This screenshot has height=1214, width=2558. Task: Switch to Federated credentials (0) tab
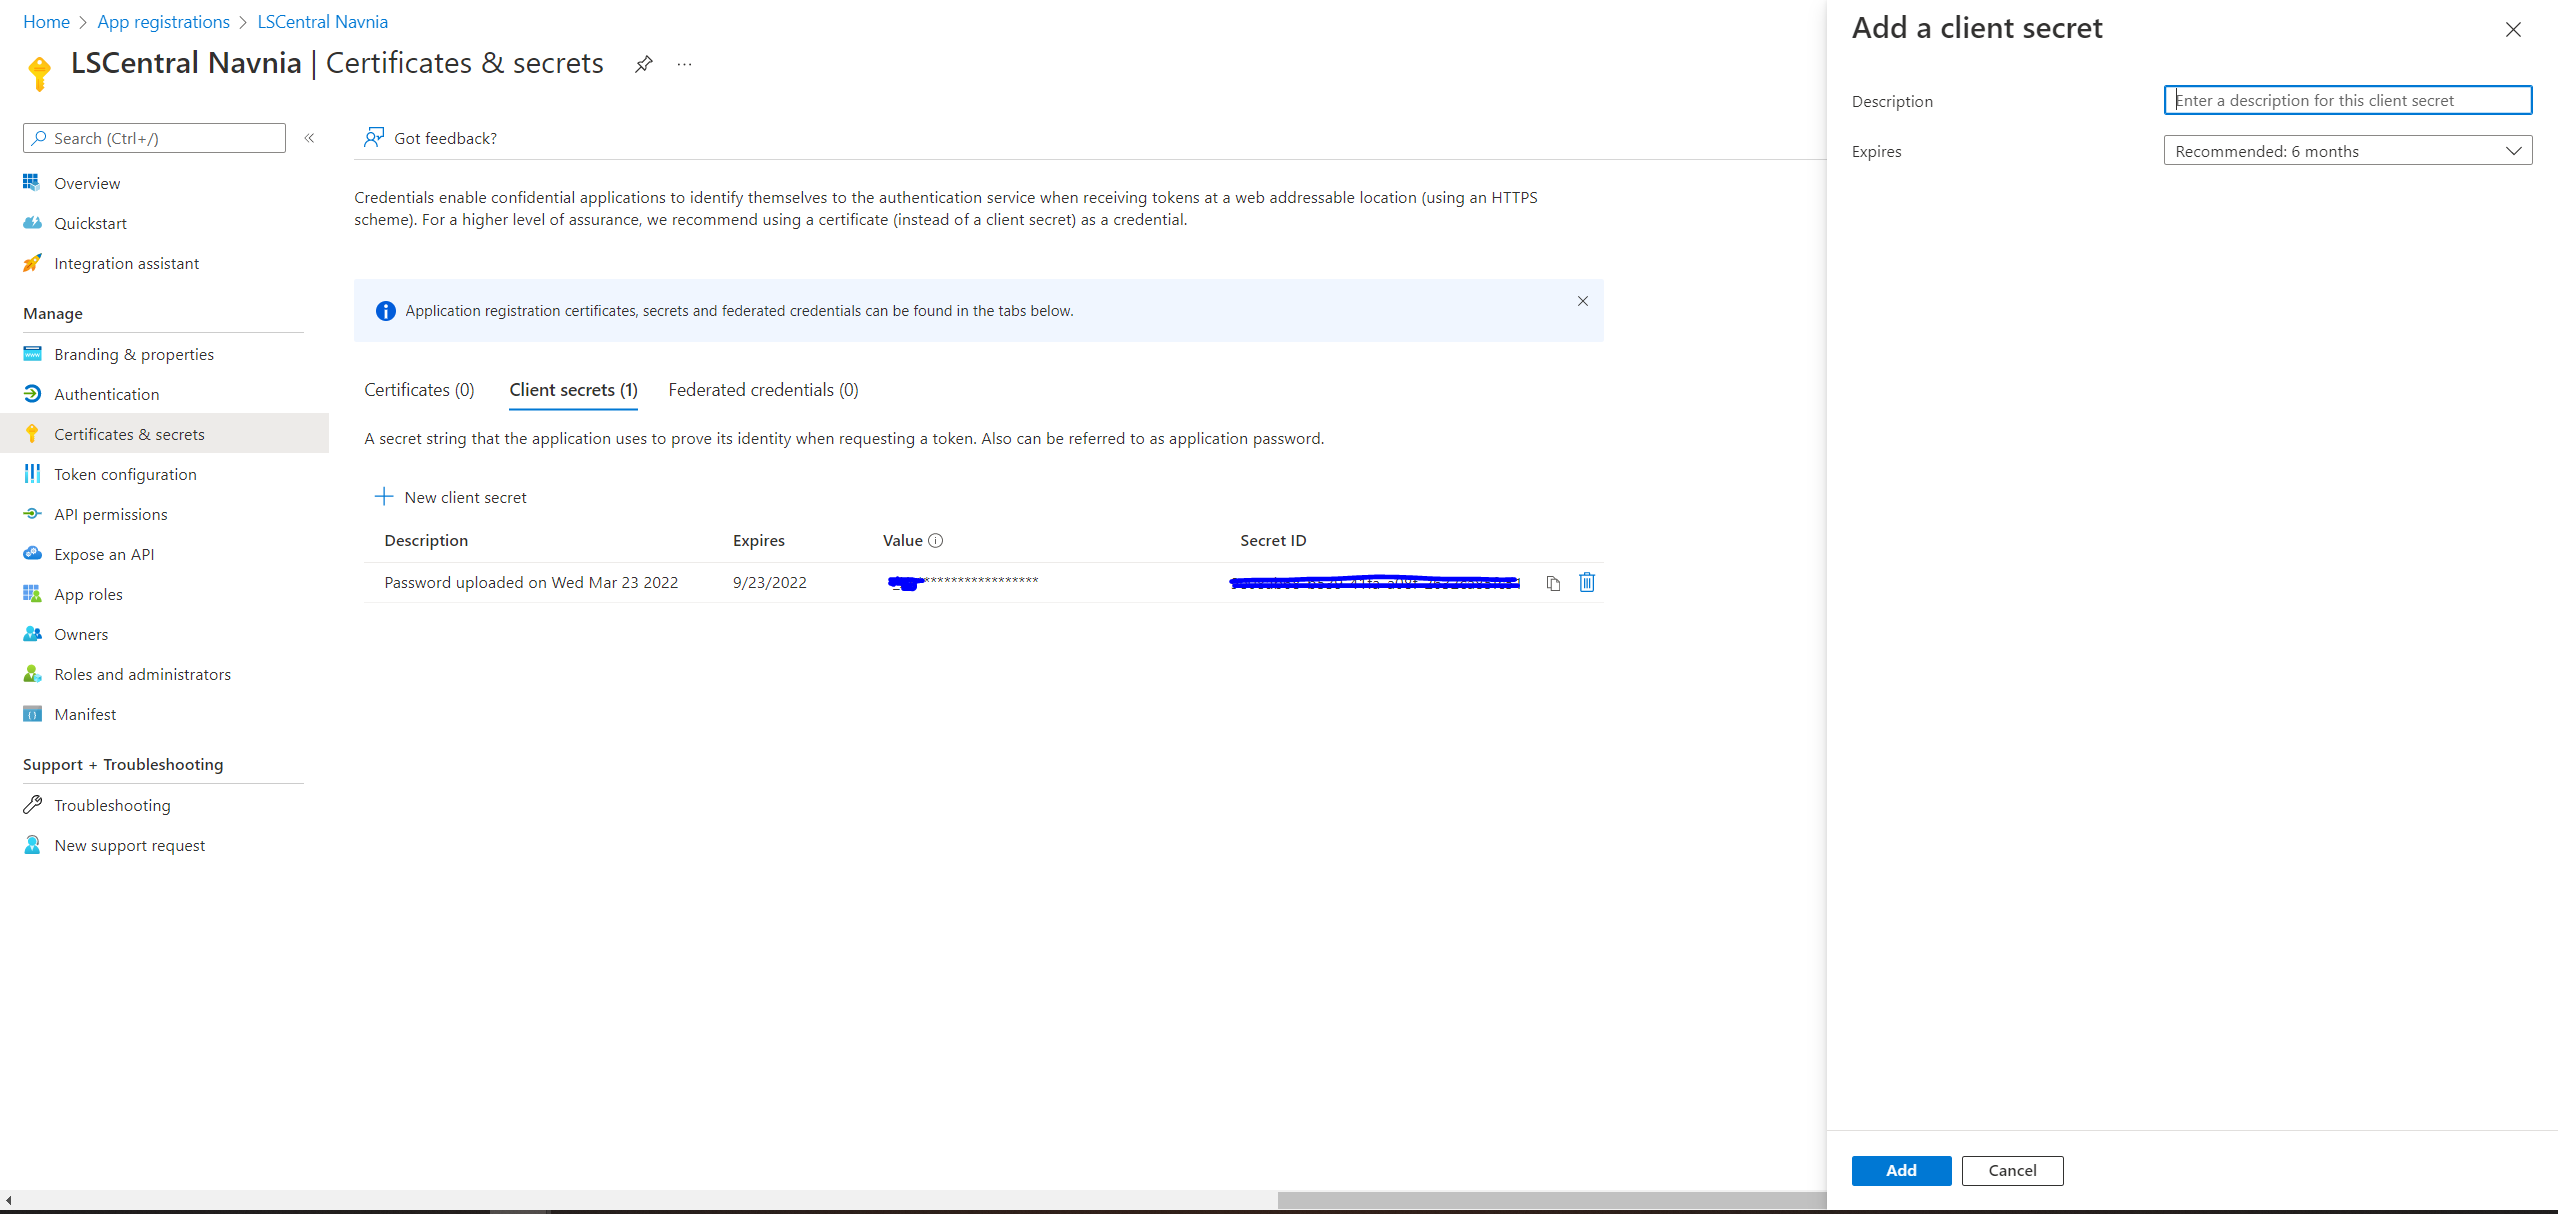[x=763, y=390]
